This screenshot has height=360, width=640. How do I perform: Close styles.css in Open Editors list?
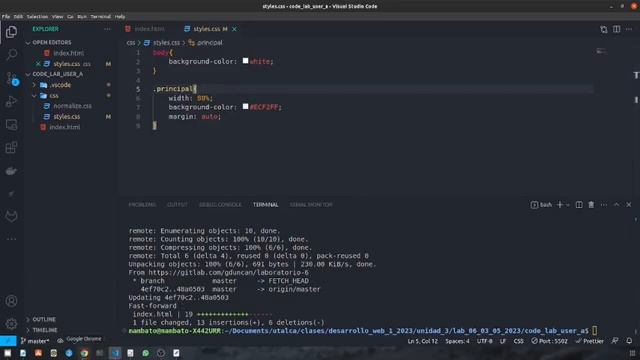click(38, 64)
